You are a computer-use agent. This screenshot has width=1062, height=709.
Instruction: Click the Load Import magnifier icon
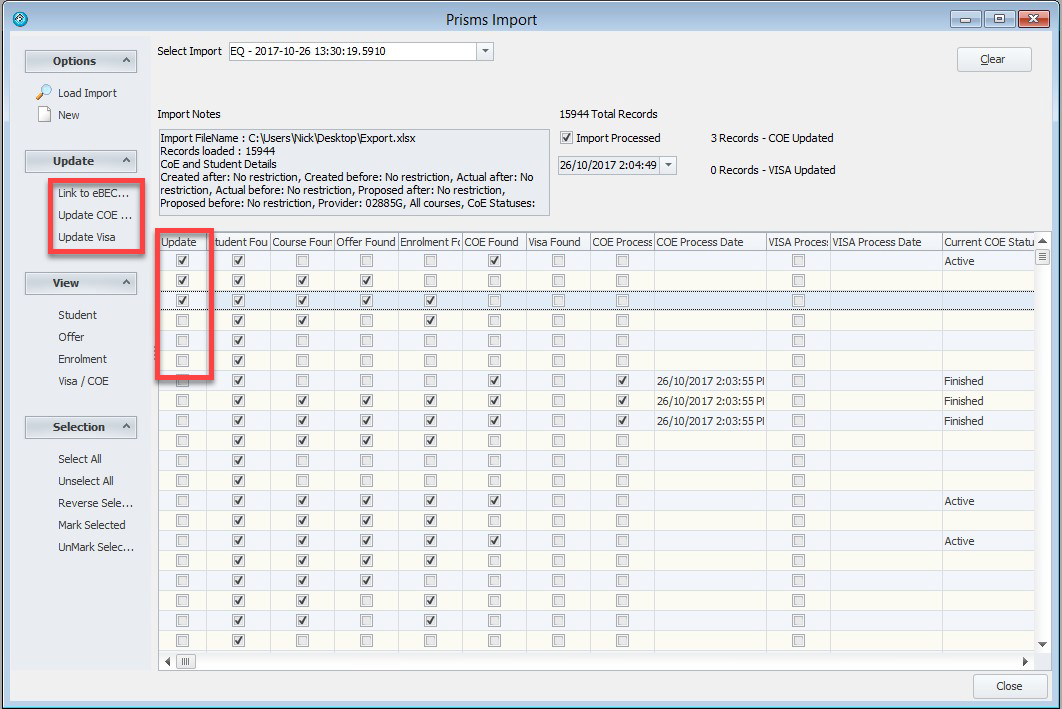43,93
